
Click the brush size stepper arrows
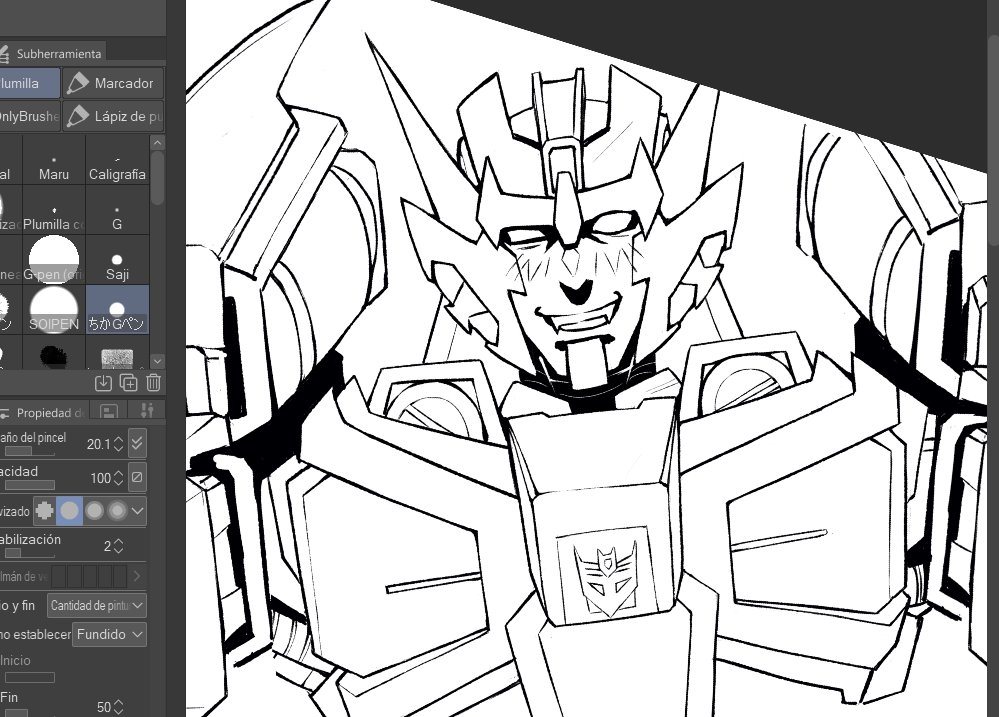(119, 444)
